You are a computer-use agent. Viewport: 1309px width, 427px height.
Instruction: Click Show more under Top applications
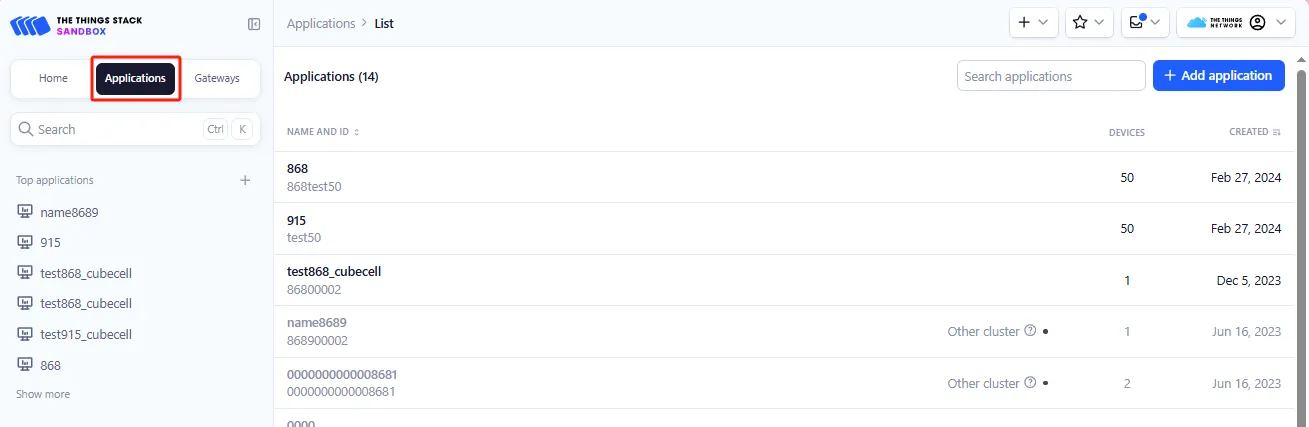tap(43, 394)
